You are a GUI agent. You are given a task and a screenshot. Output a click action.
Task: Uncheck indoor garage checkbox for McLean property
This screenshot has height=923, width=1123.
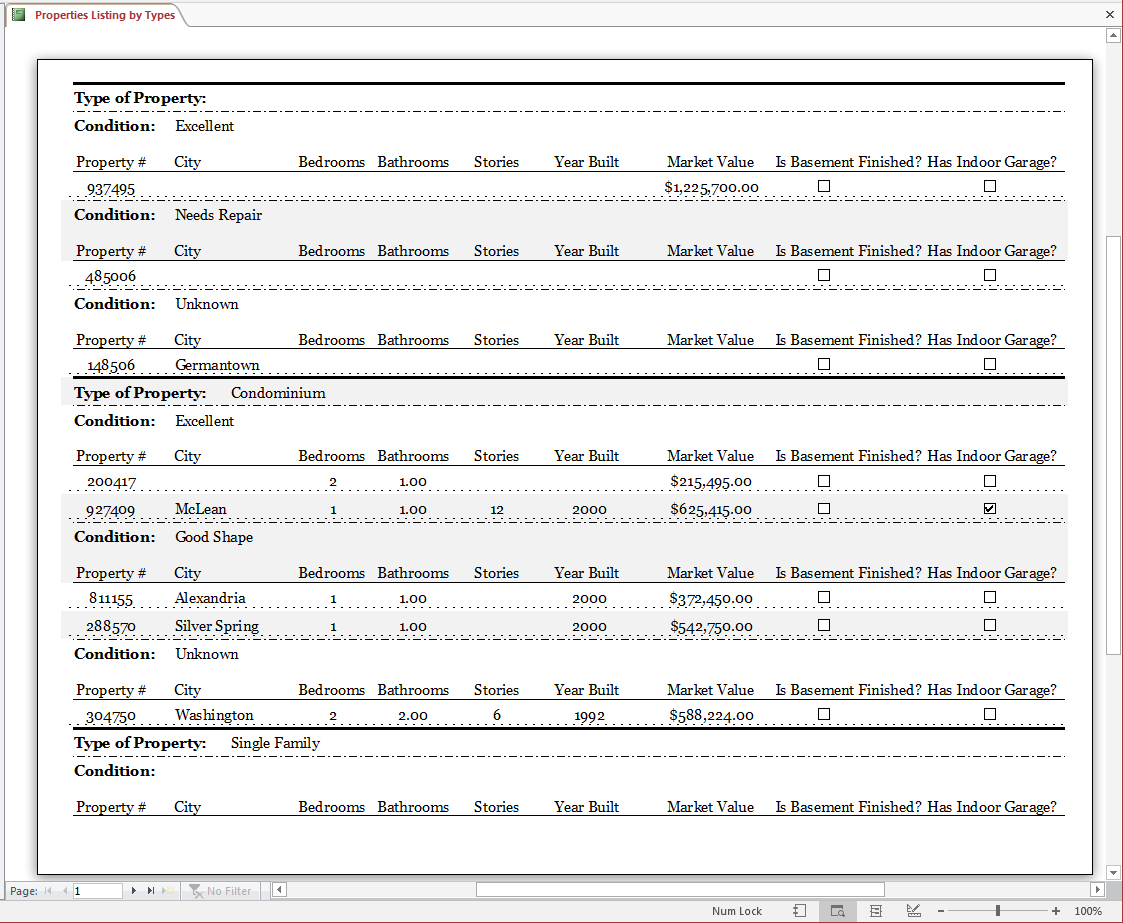click(990, 508)
